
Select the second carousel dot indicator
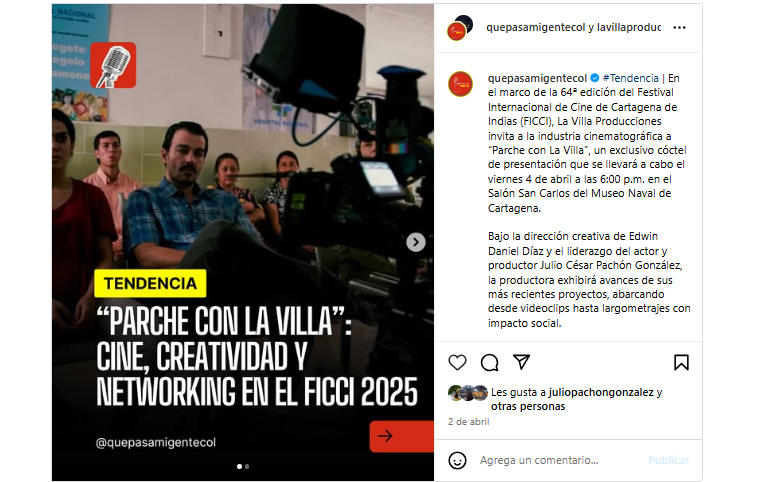247,466
